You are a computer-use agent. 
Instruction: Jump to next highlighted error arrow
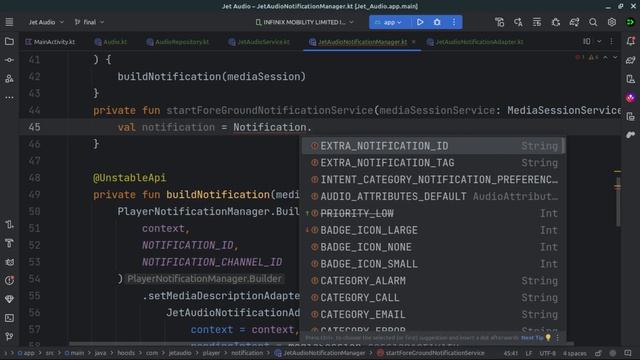[615, 58]
